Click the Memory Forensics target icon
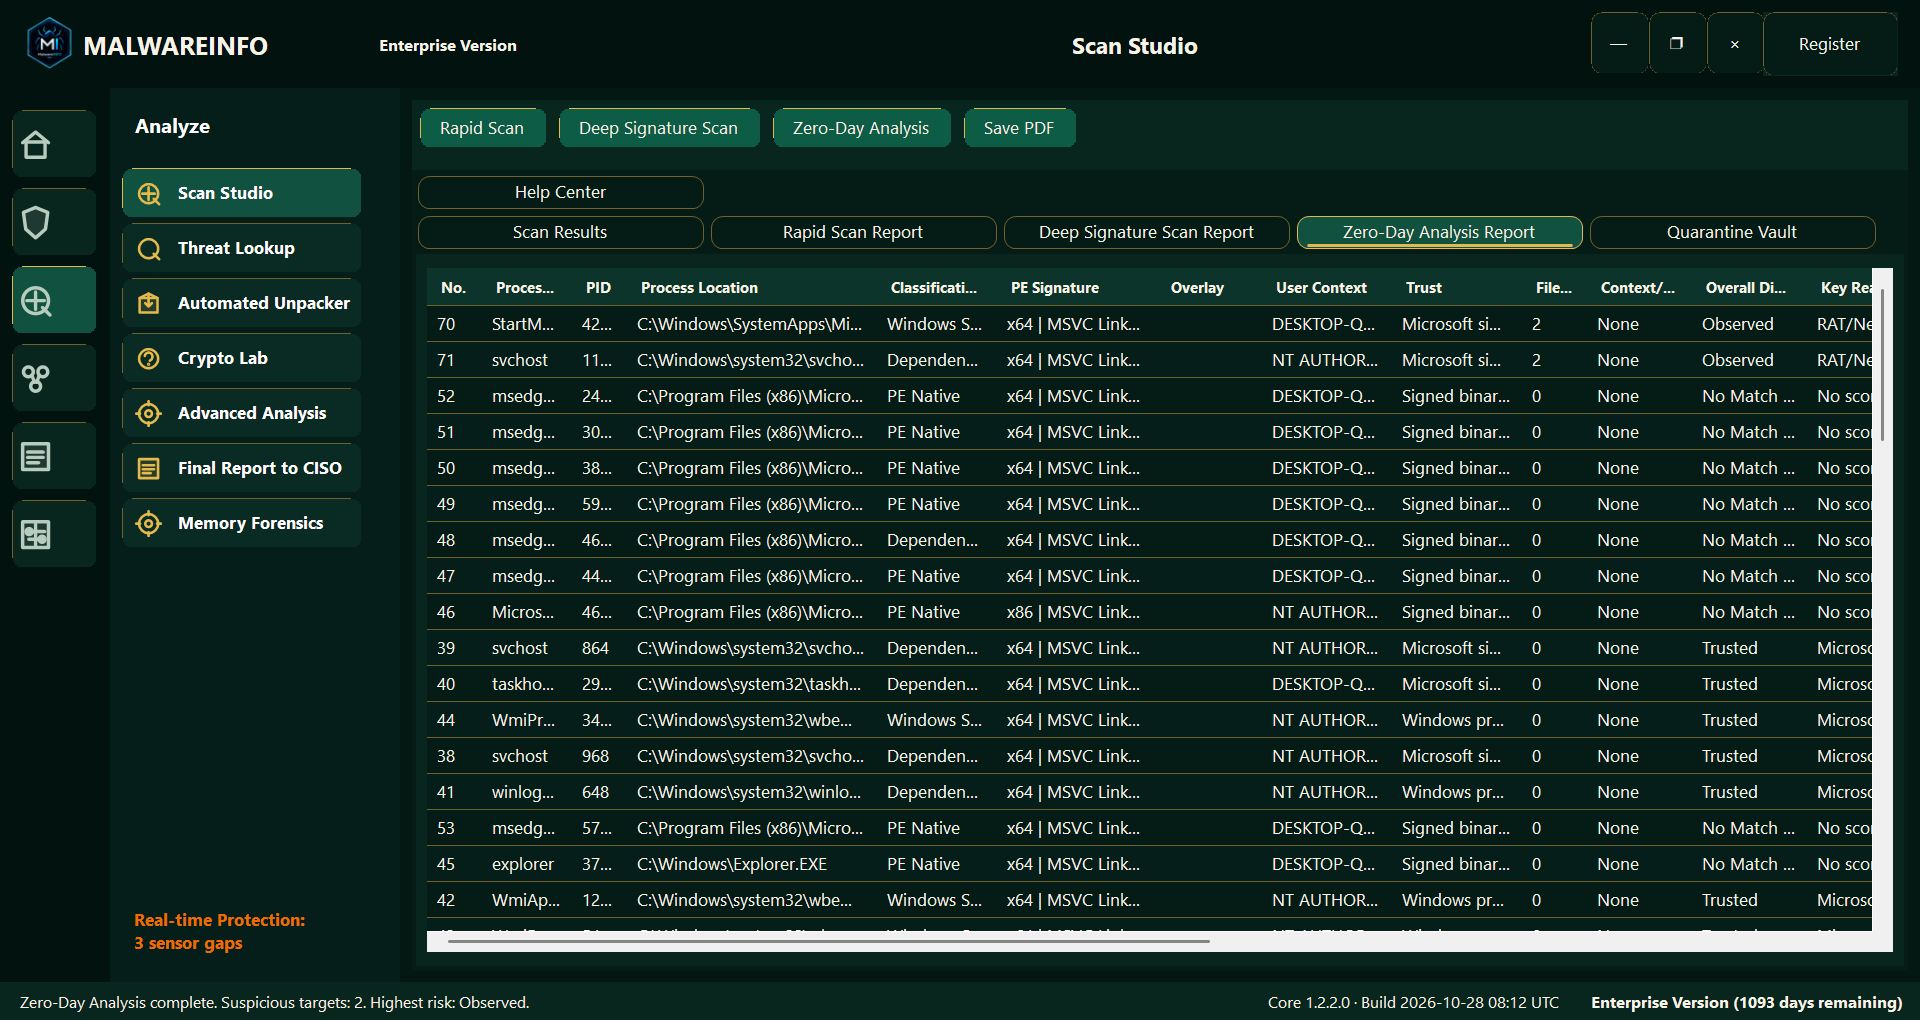 pos(149,523)
